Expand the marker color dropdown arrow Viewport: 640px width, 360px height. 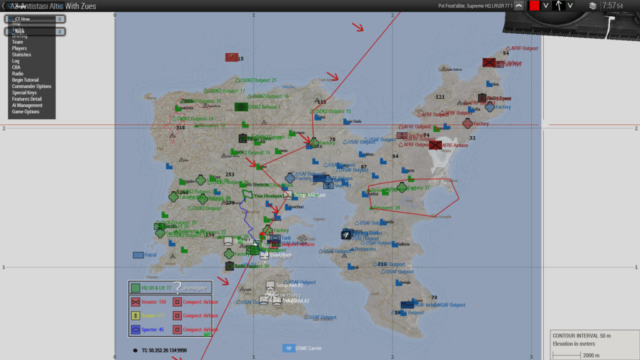(545, 6)
